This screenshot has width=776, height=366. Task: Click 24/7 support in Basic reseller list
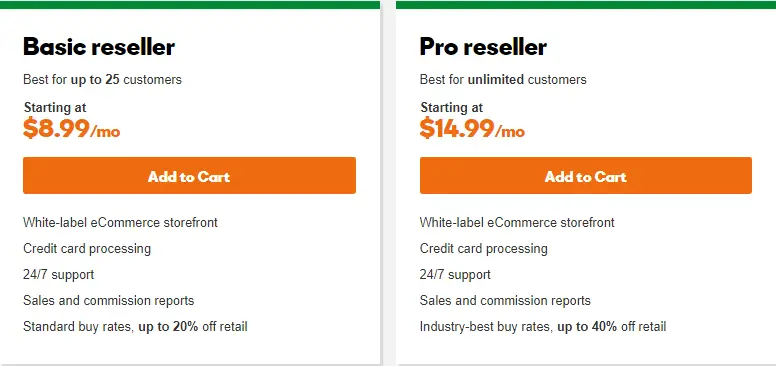click(58, 274)
